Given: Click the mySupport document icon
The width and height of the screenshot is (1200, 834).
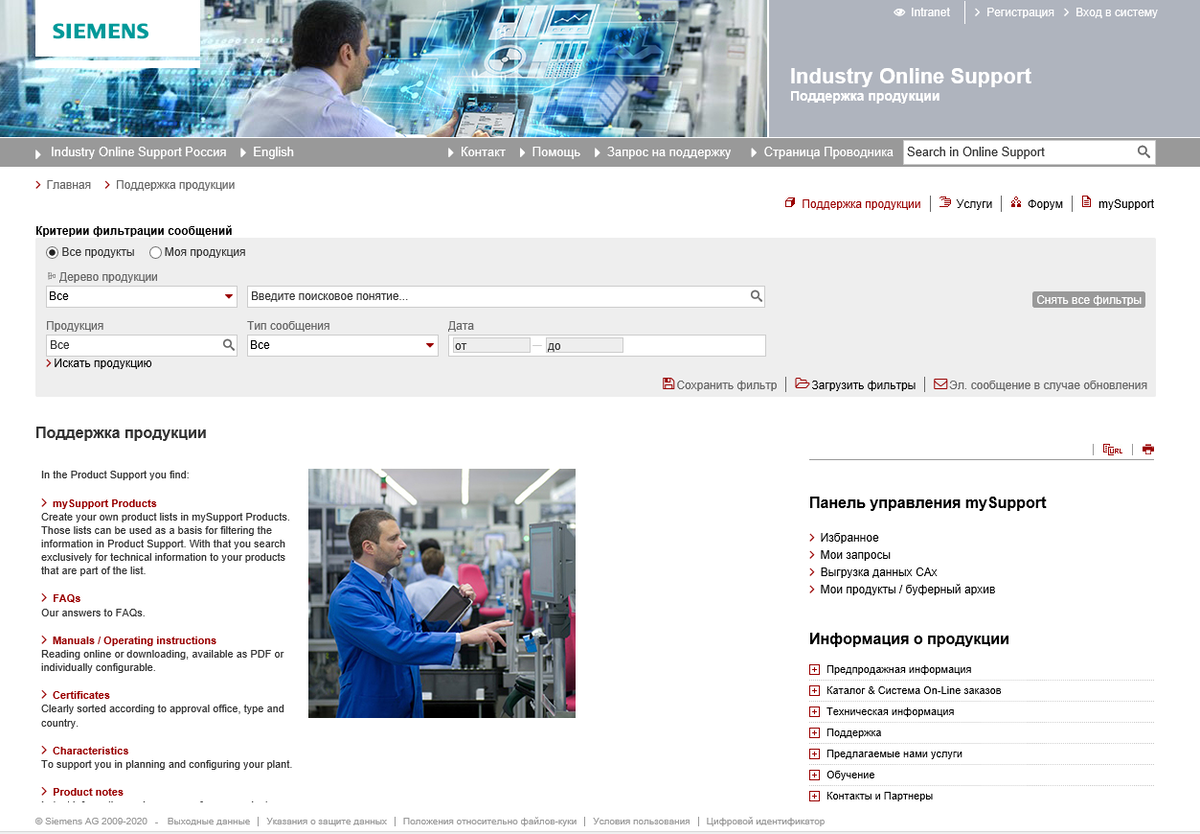Looking at the screenshot, I should click(1086, 202).
